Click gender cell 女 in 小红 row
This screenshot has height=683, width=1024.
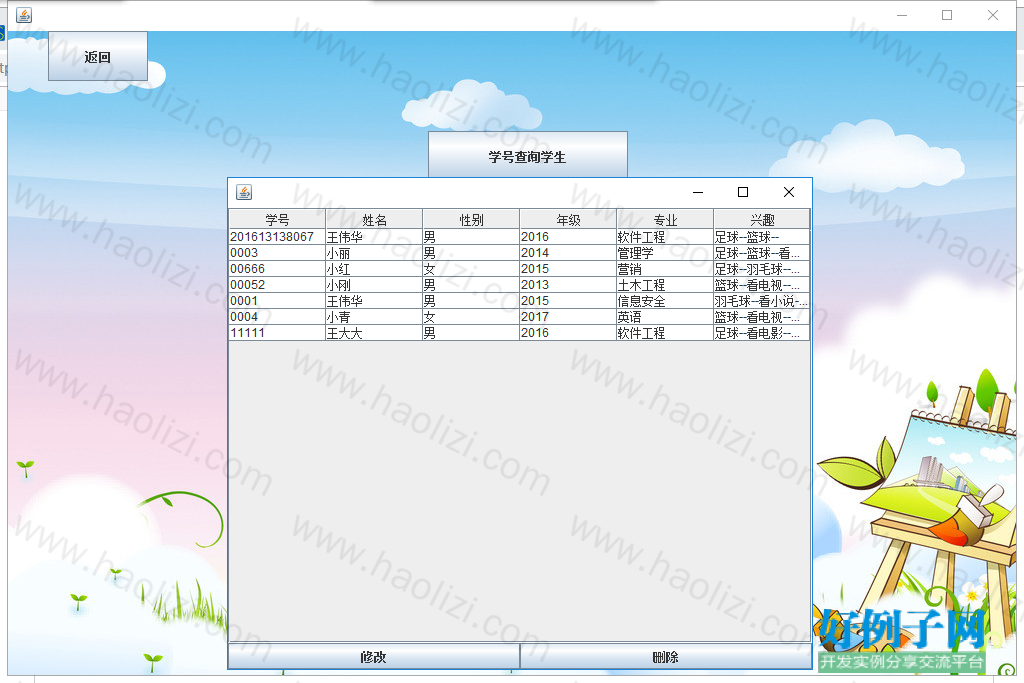471,268
